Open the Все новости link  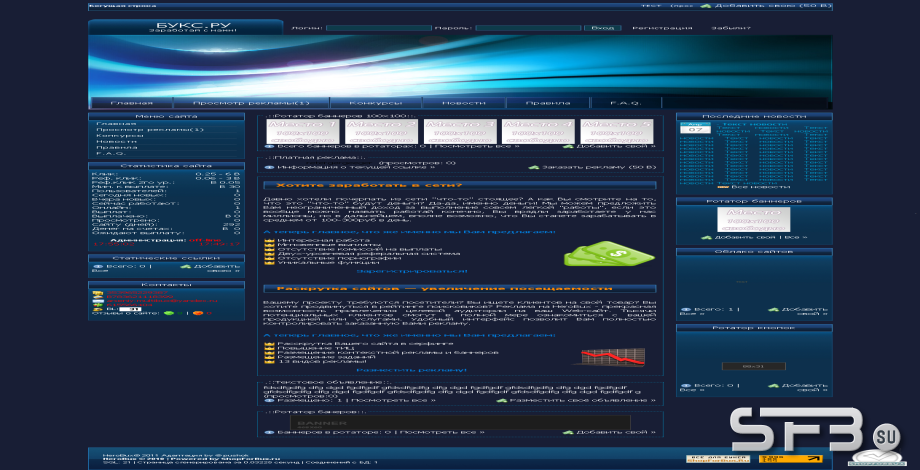(760, 187)
